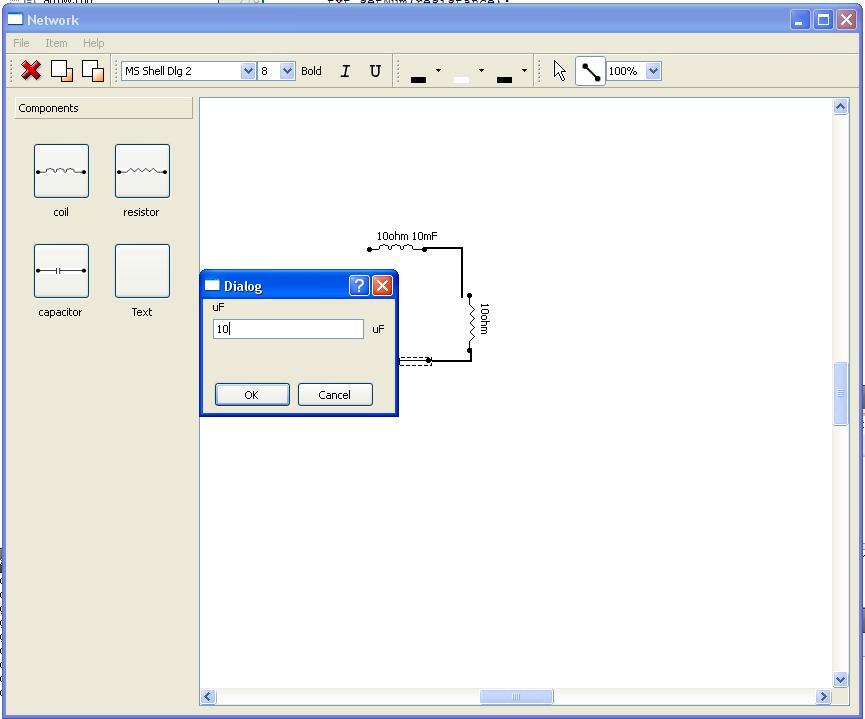This screenshot has width=865, height=719.
Task: Click the red X delete icon
Action: [x=31, y=71]
